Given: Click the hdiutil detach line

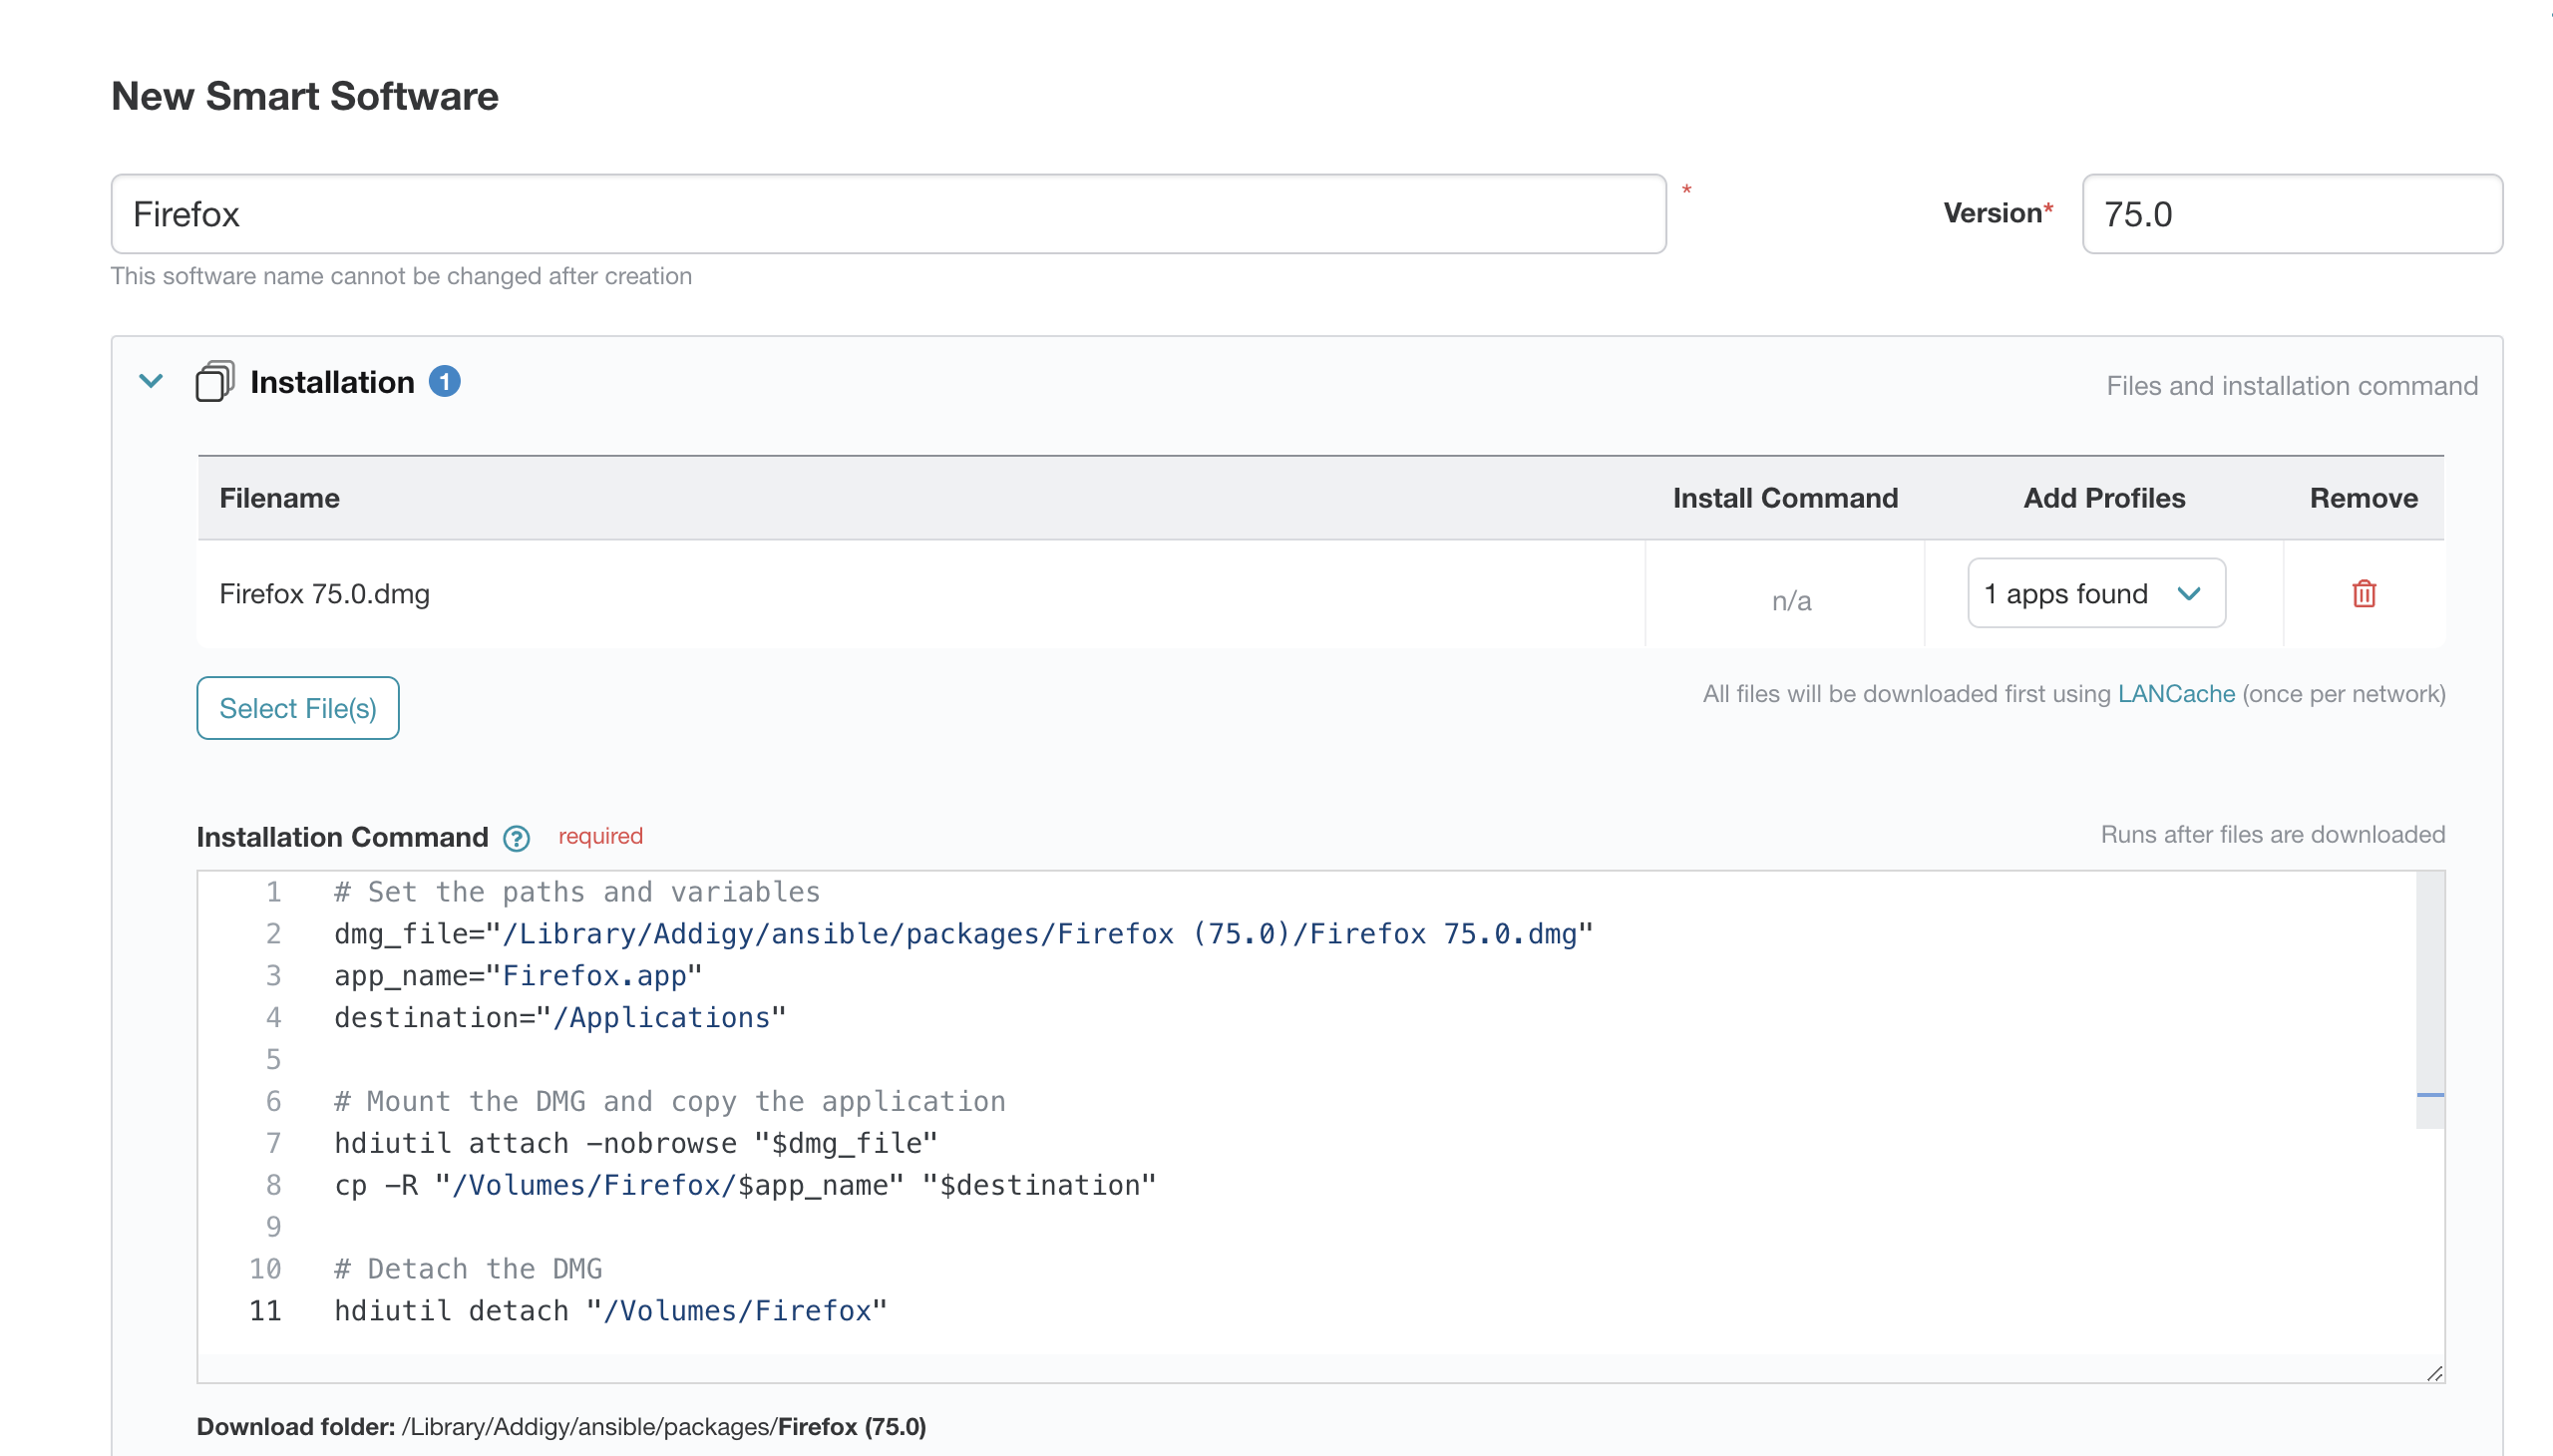Looking at the screenshot, I should click(x=611, y=1311).
